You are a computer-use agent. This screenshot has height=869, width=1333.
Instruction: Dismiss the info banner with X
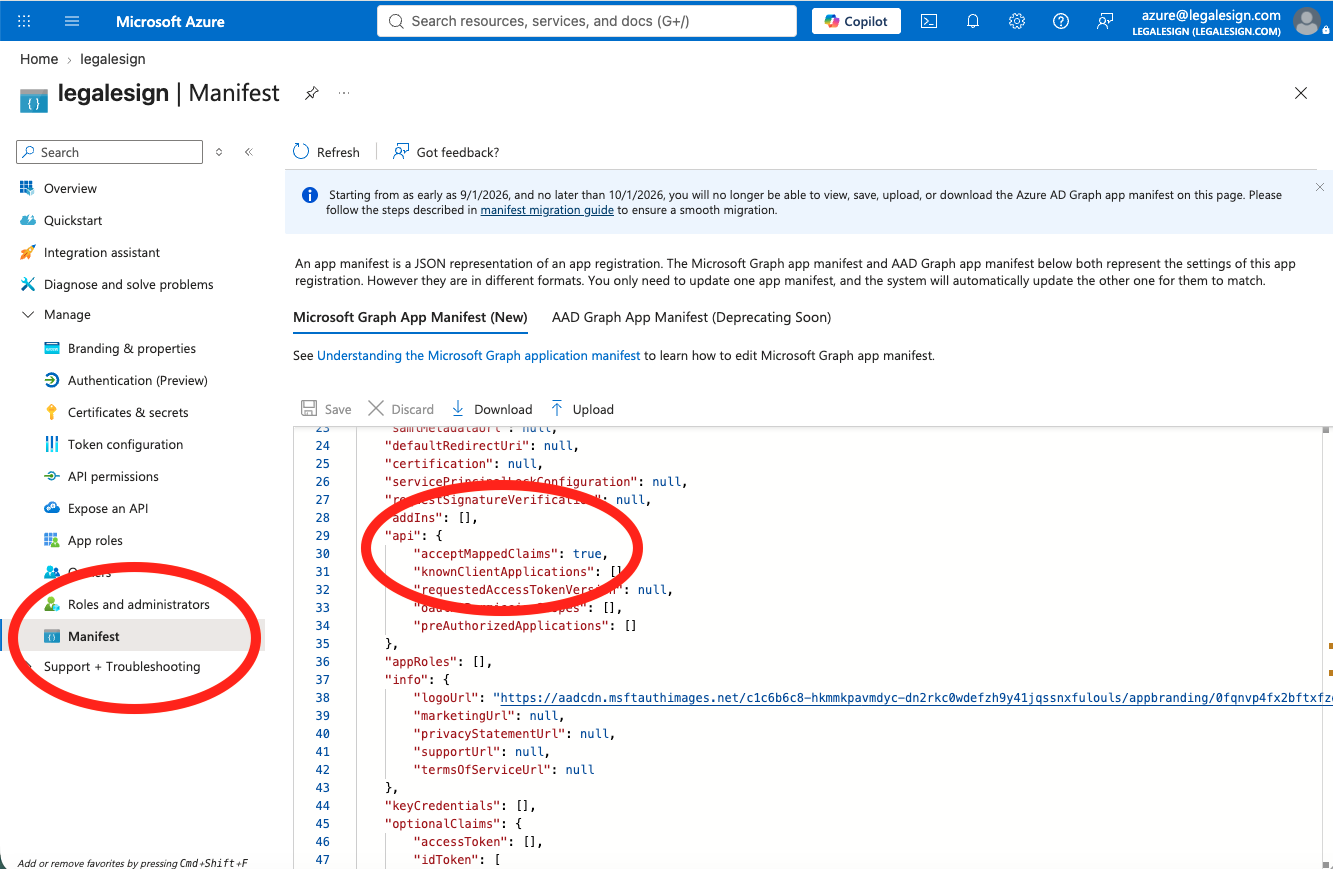(x=1320, y=187)
